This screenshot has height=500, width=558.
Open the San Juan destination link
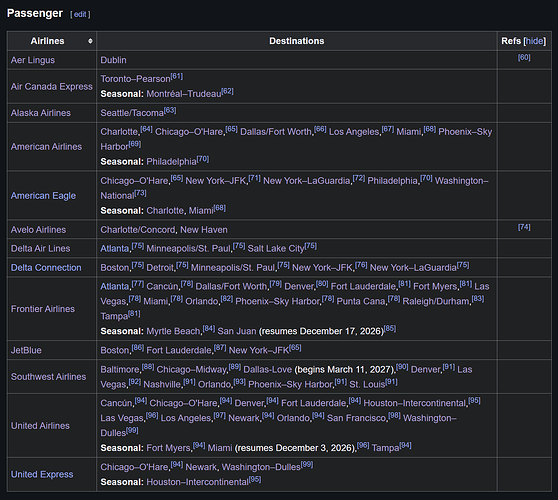coord(237,331)
